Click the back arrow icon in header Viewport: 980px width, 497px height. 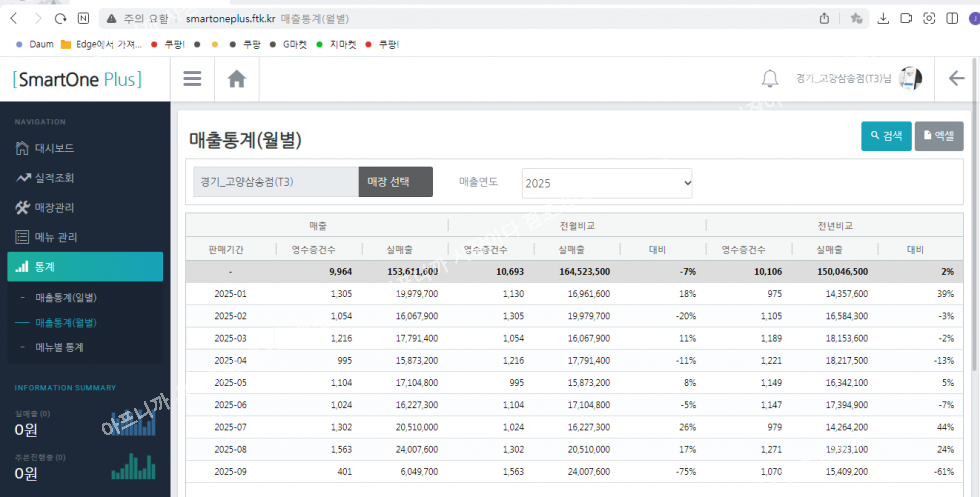click(x=955, y=79)
